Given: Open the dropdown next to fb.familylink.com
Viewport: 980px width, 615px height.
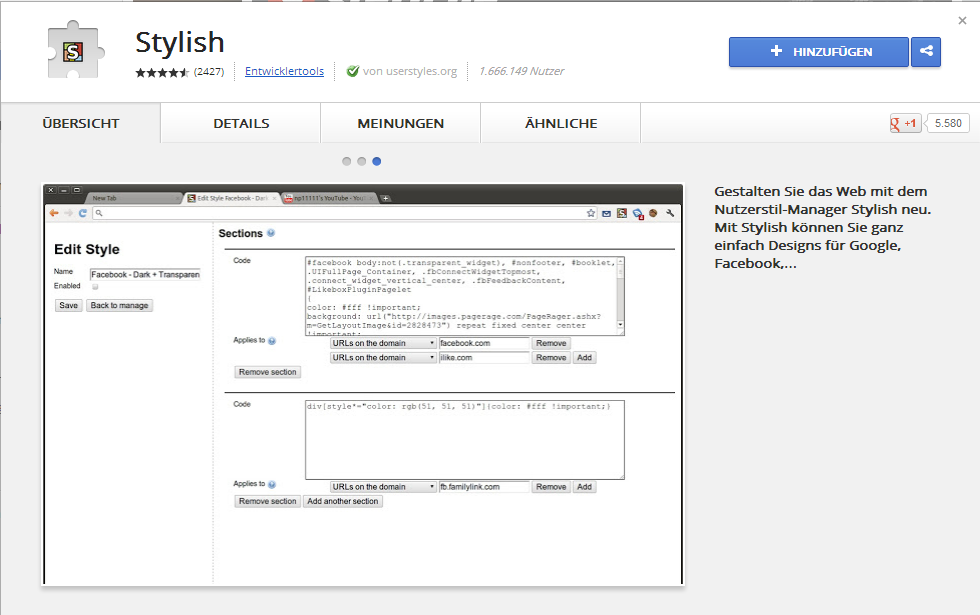Looking at the screenshot, I should point(382,487).
